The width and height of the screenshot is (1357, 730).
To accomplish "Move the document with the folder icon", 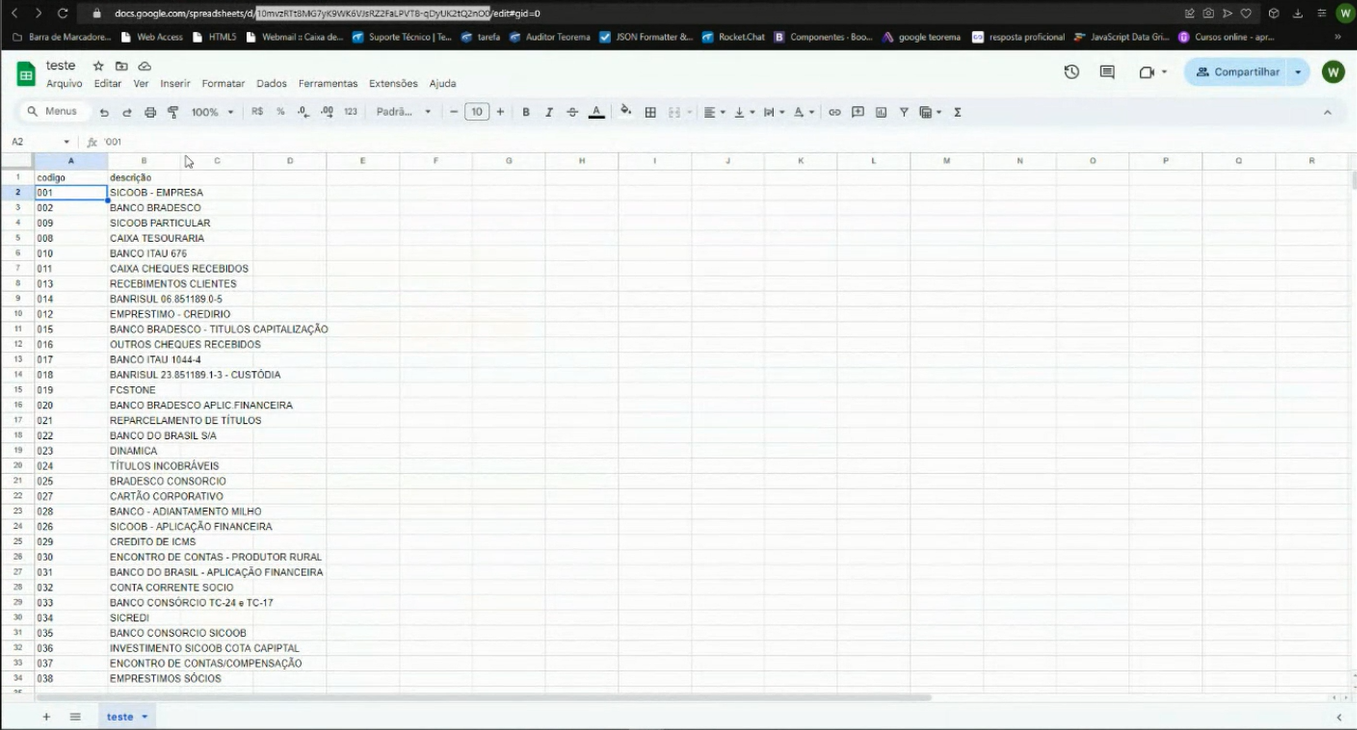I will coord(121,66).
